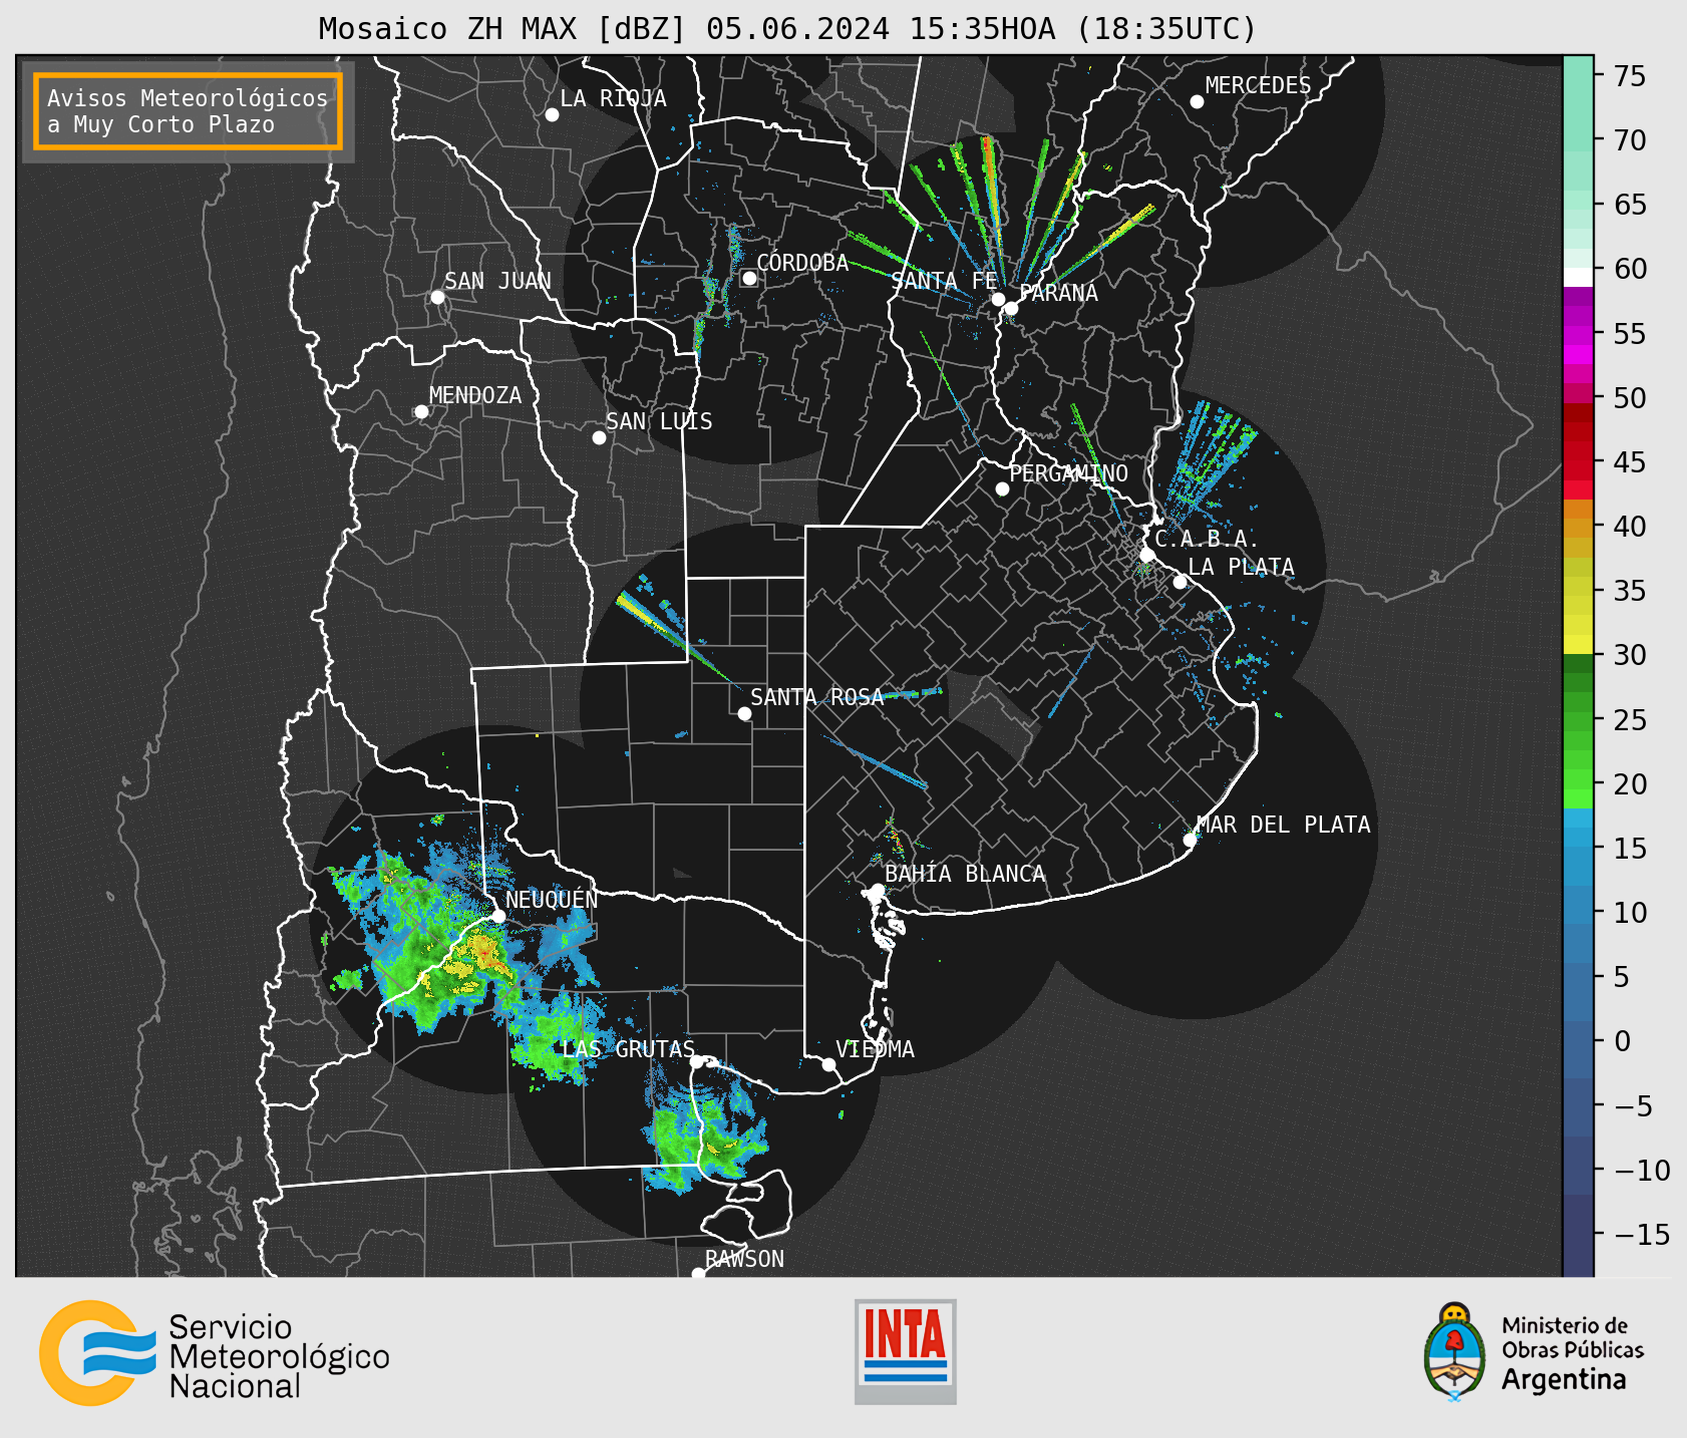Click the INTA logo
This screenshot has width=1687, height=1438.
coord(905,1351)
